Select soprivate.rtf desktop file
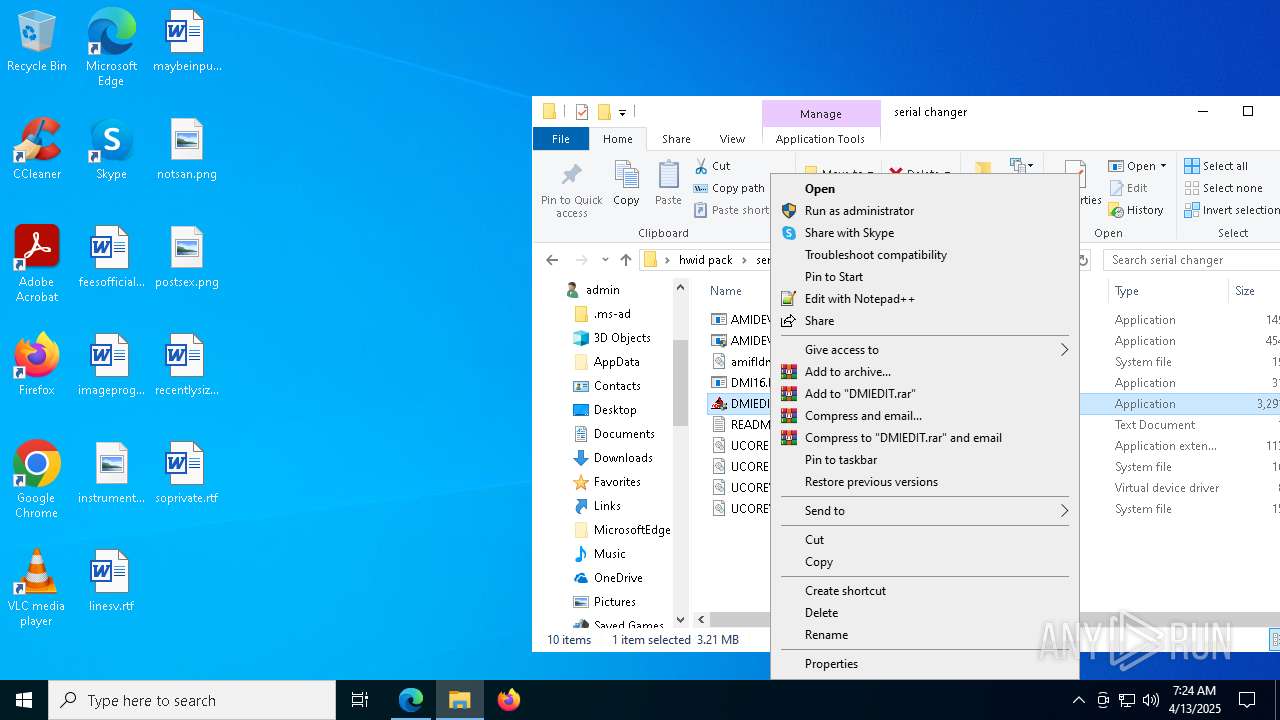 pos(187,473)
